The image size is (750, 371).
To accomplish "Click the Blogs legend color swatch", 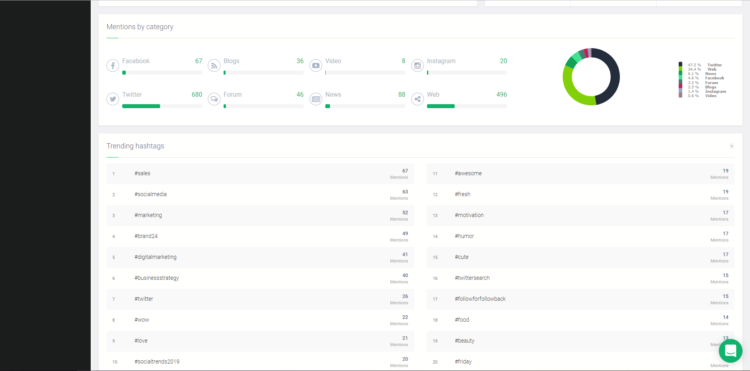I will click(680, 87).
